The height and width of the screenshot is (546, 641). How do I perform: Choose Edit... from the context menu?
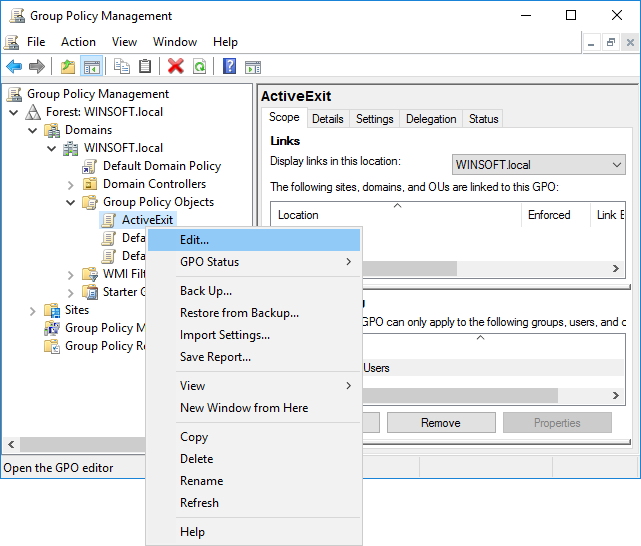pos(253,240)
